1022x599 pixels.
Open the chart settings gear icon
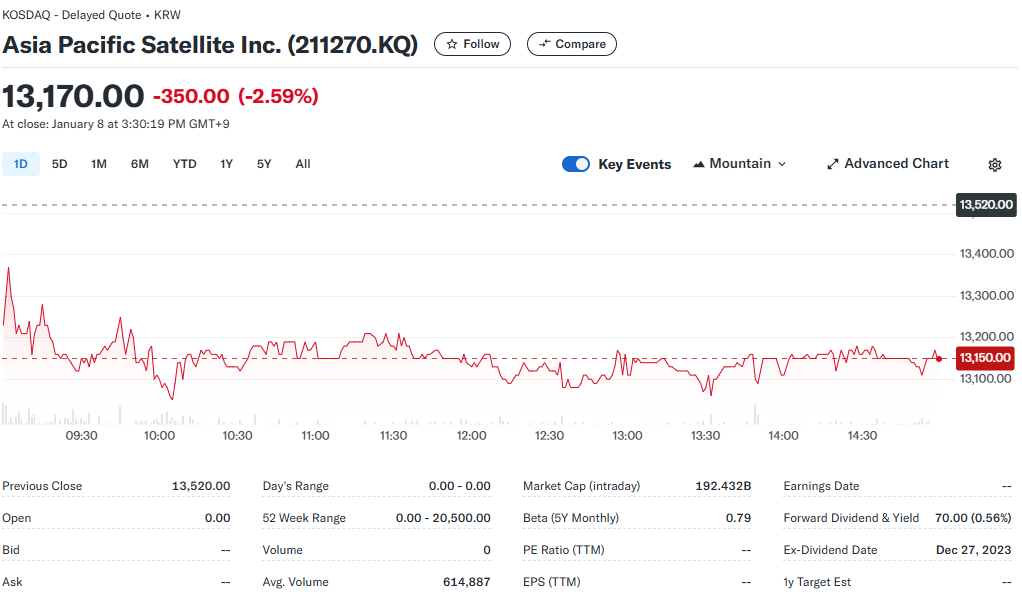994,165
